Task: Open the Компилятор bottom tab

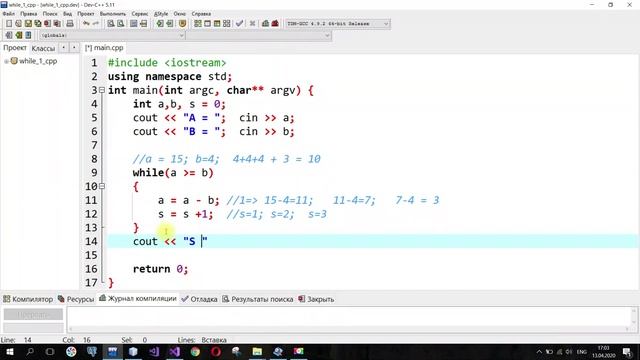Action: (28, 299)
